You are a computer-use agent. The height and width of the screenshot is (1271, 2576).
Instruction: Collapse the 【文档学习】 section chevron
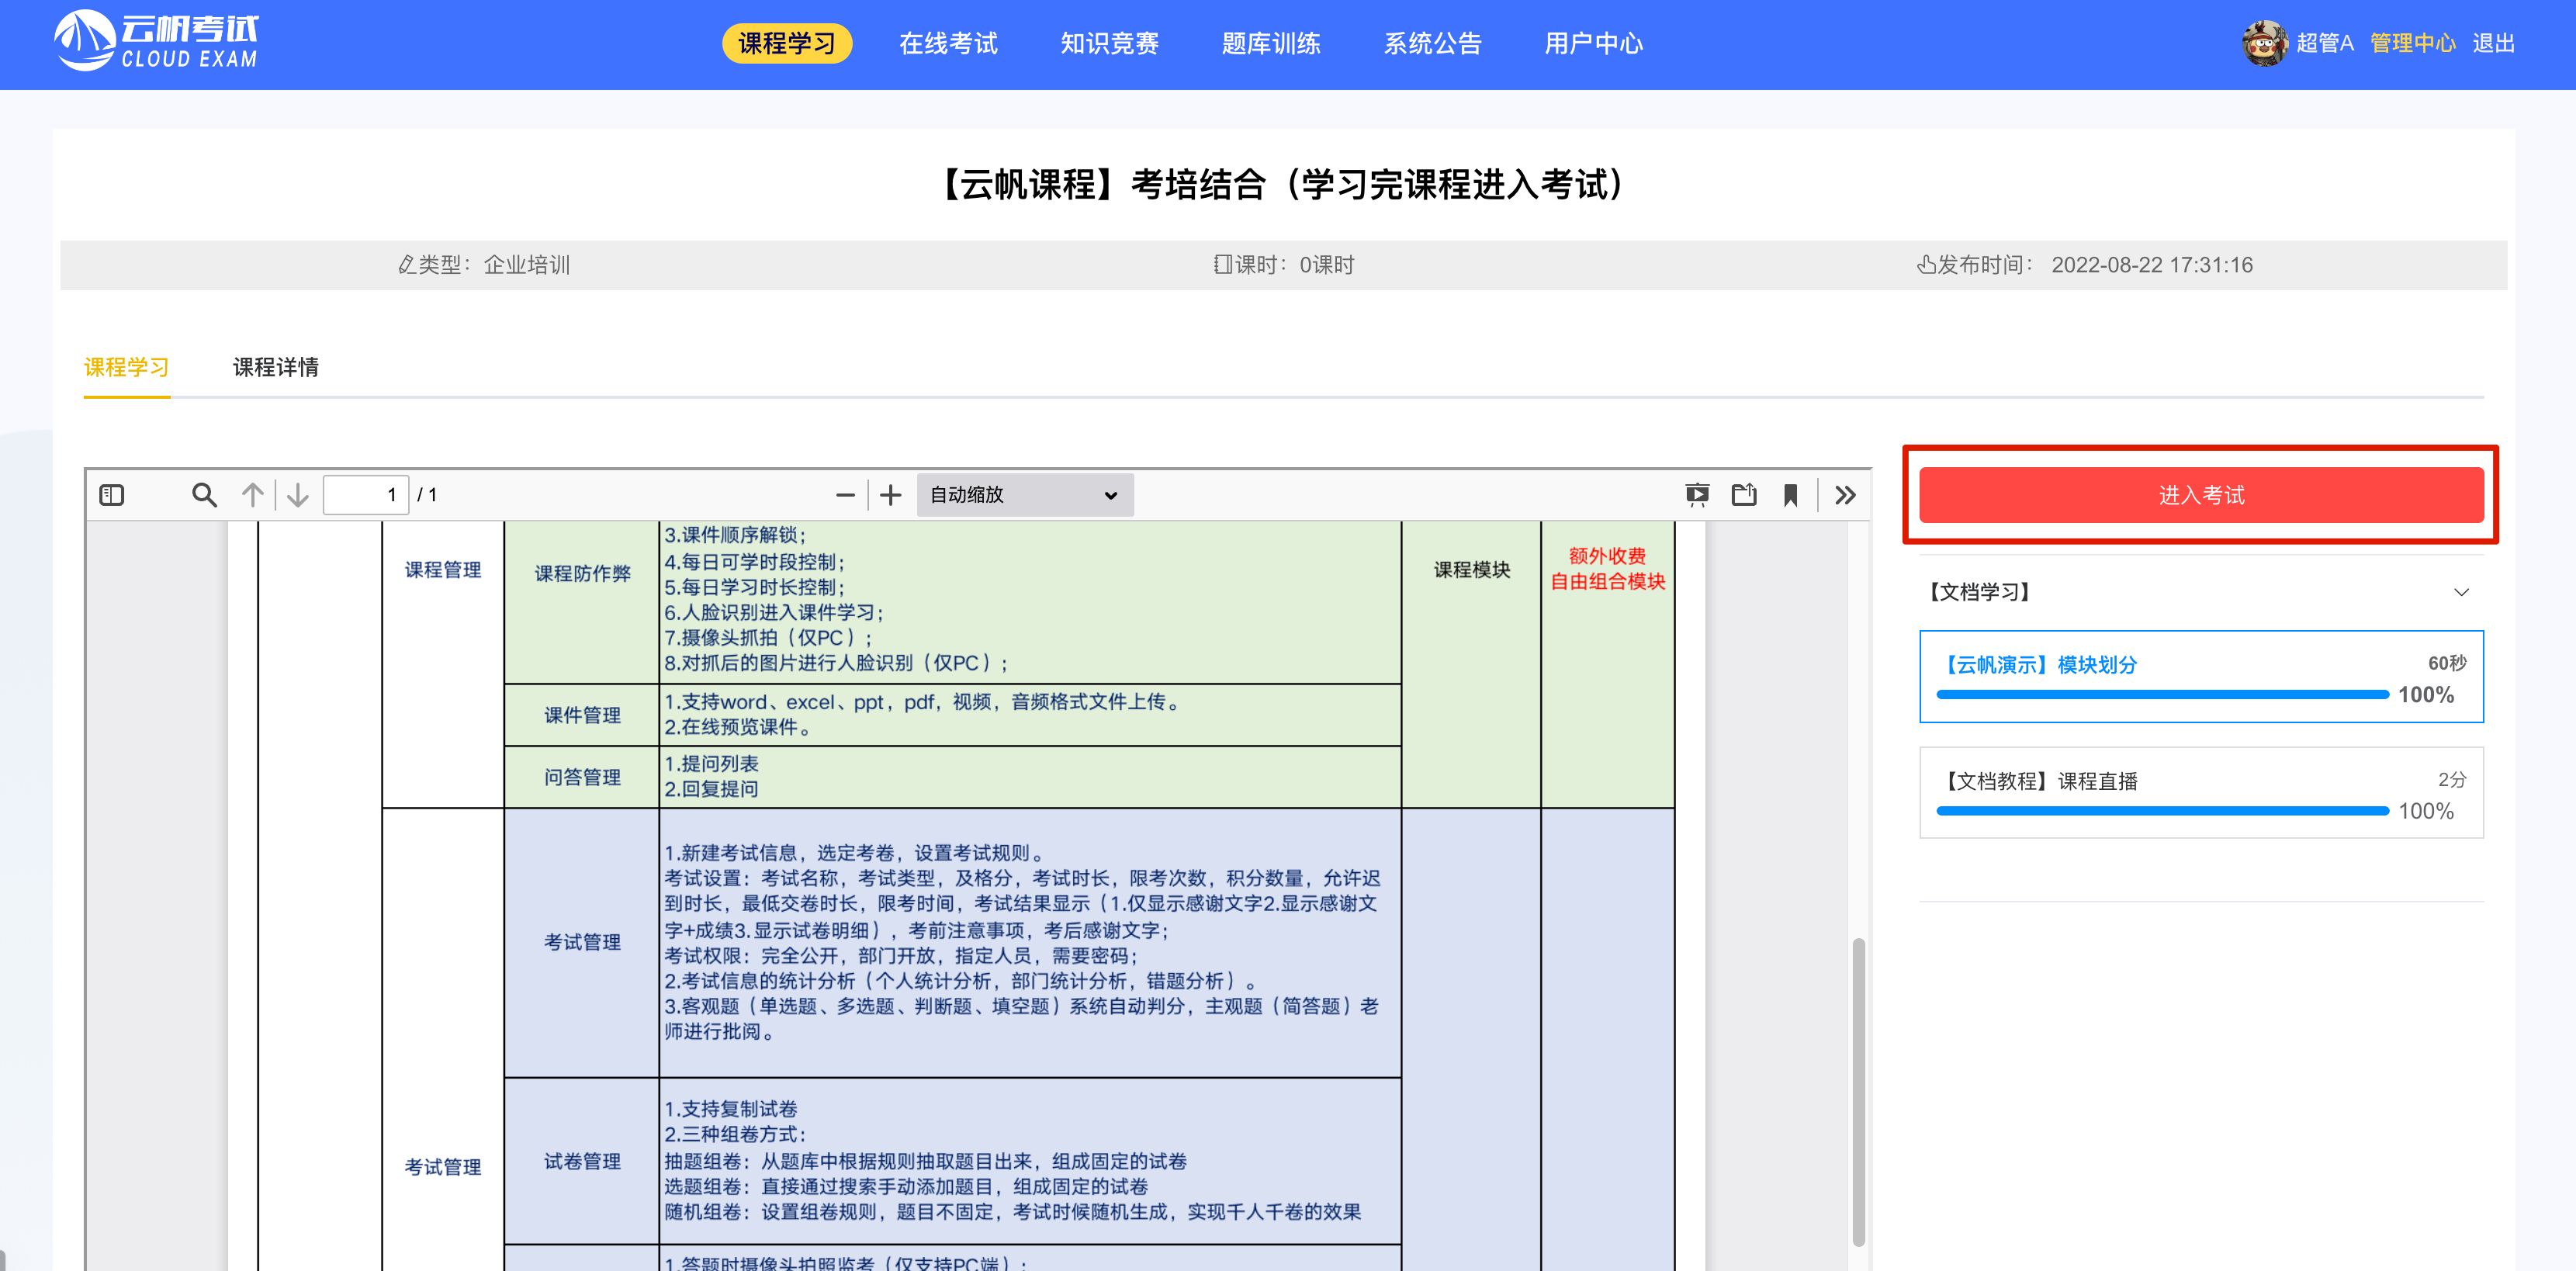[x=2461, y=592]
